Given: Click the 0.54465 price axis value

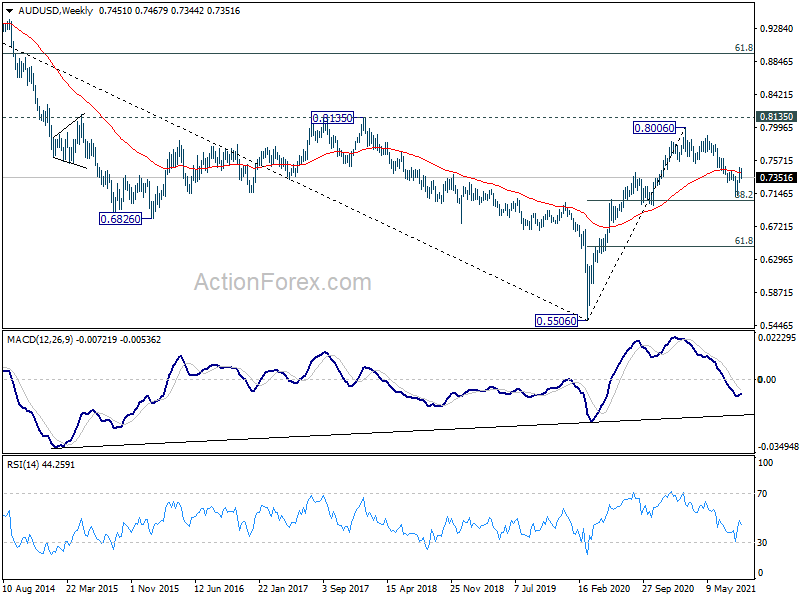Looking at the screenshot, I should tap(777, 325).
